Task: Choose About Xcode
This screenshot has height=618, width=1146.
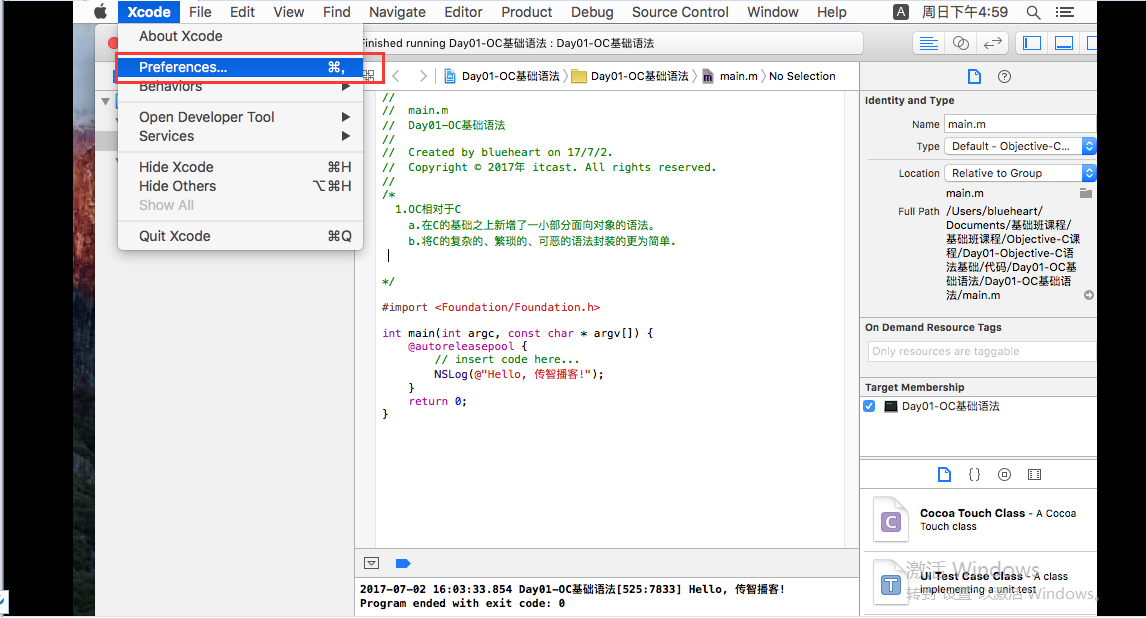Action: (x=240, y=36)
